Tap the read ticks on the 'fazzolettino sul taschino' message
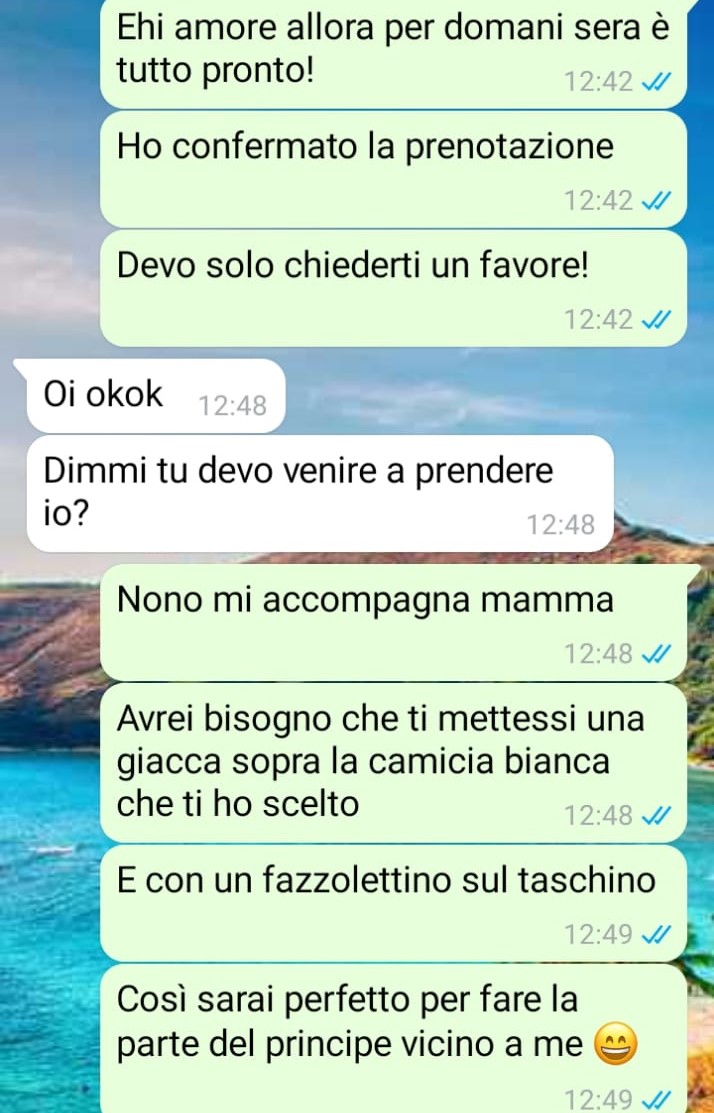This screenshot has width=714, height=1113. click(x=656, y=935)
